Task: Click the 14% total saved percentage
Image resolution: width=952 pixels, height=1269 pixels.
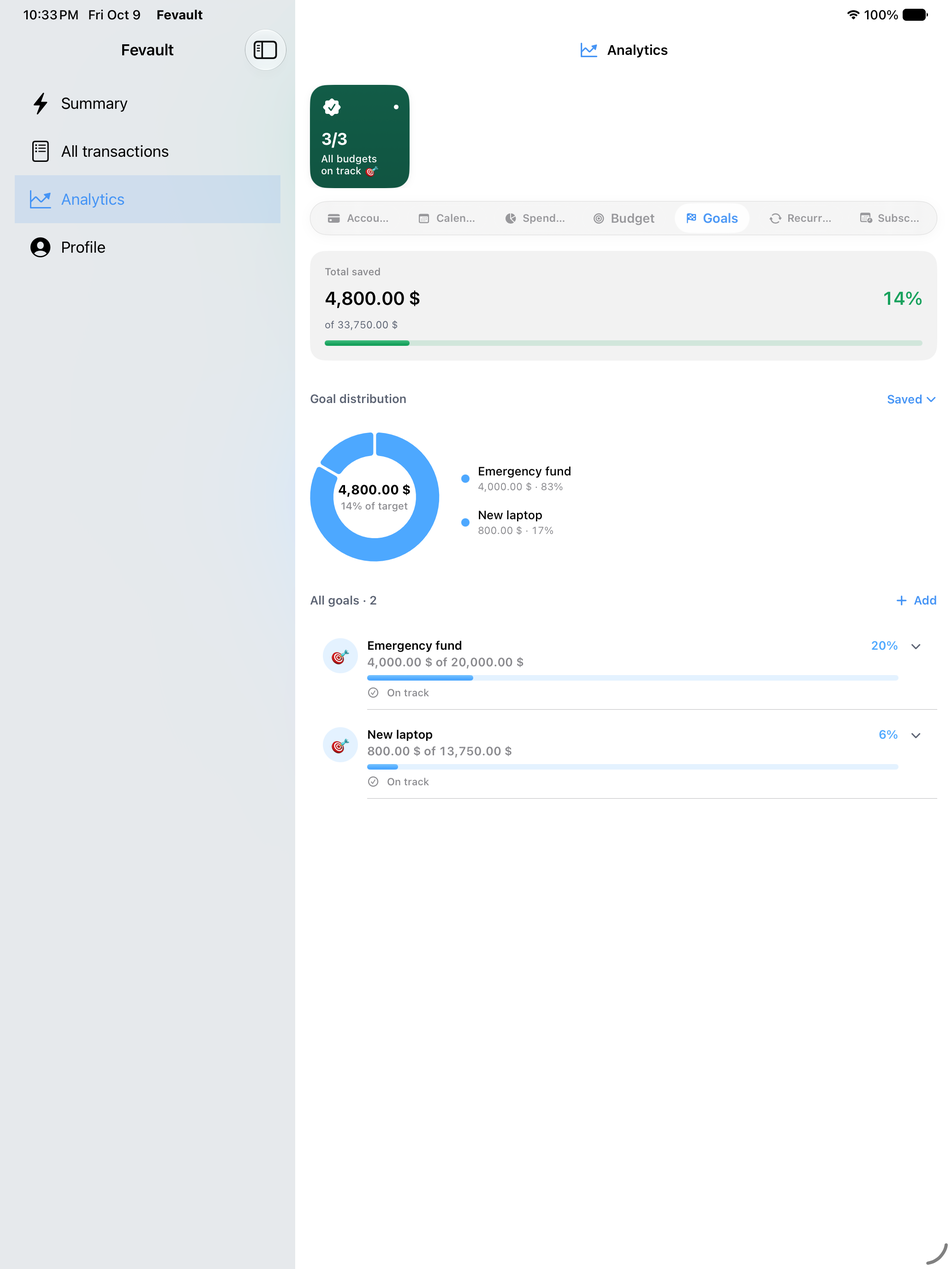Action: pyautogui.click(x=902, y=298)
